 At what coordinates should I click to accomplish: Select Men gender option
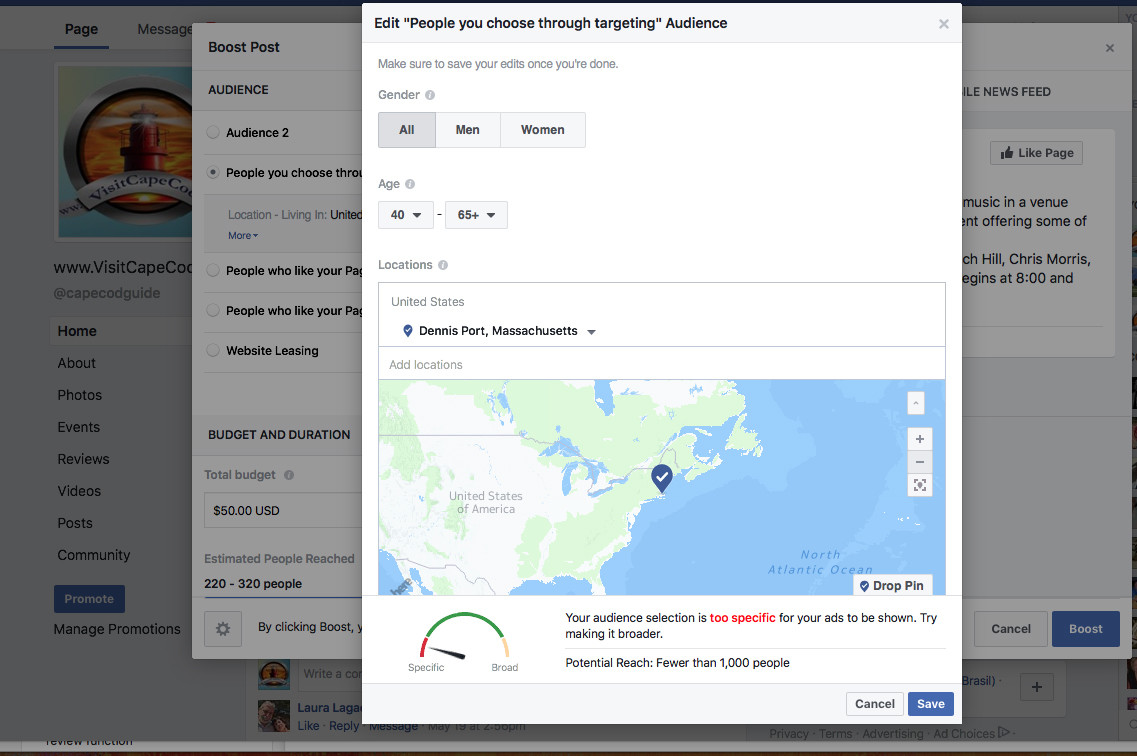[468, 130]
